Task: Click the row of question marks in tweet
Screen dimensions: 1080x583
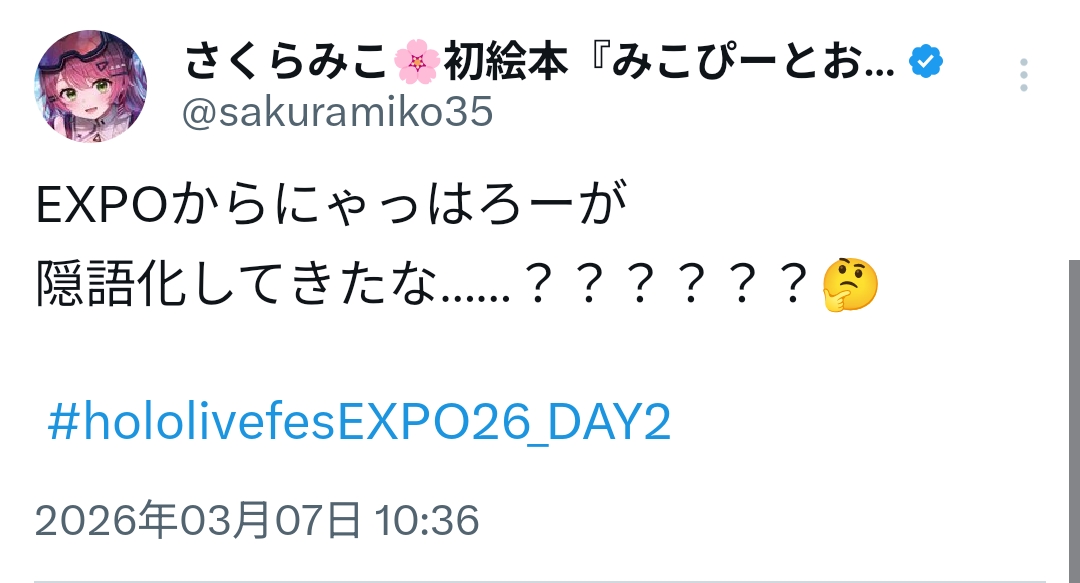Action: tap(665, 285)
